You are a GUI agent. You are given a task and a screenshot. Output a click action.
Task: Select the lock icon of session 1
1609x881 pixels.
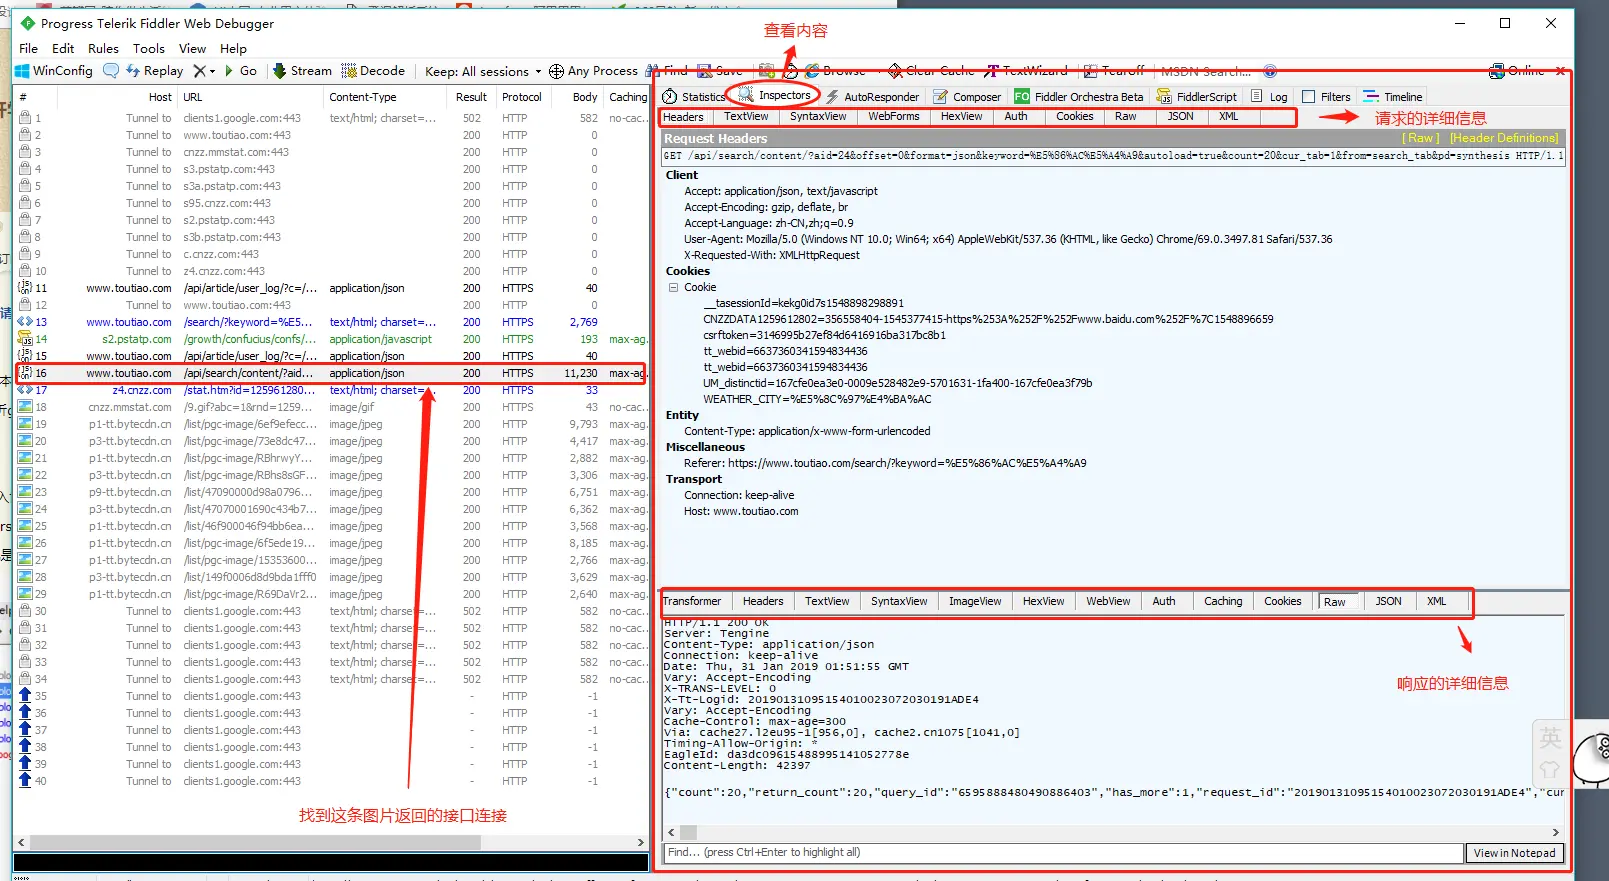[x=25, y=118]
